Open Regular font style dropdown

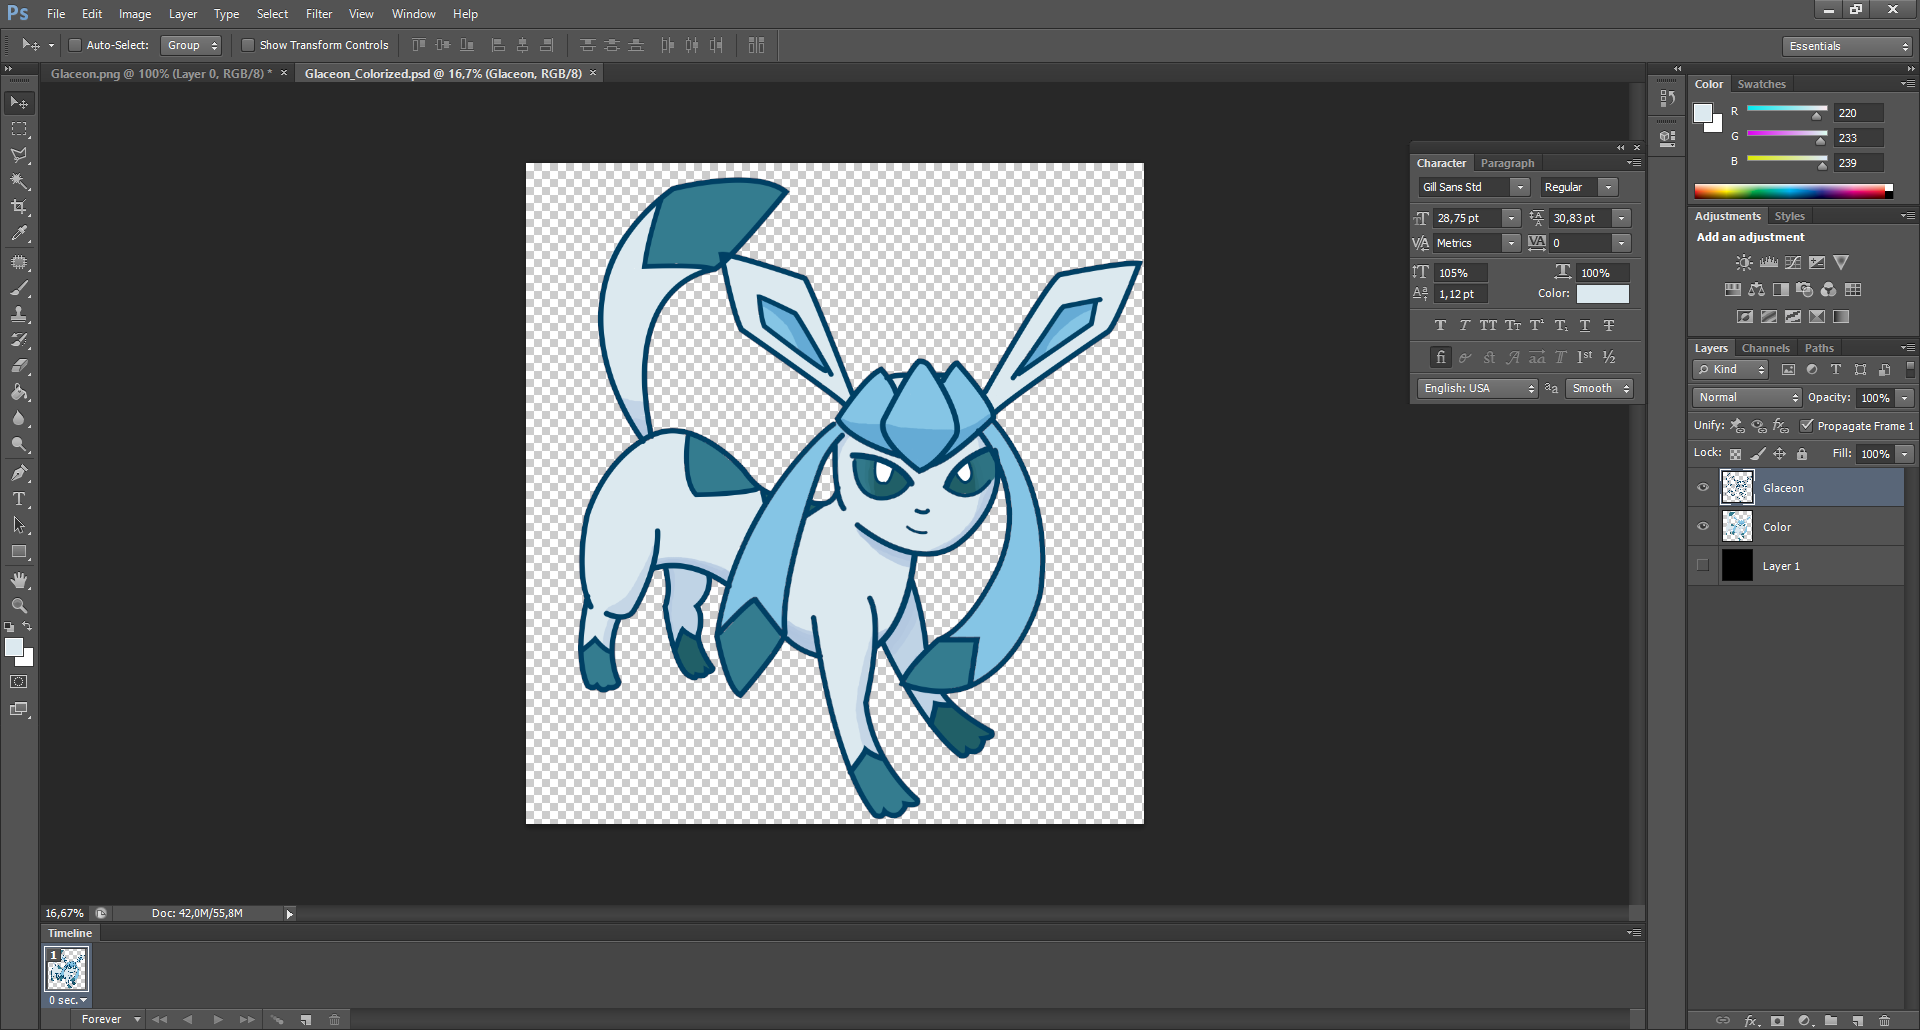(x=1608, y=187)
